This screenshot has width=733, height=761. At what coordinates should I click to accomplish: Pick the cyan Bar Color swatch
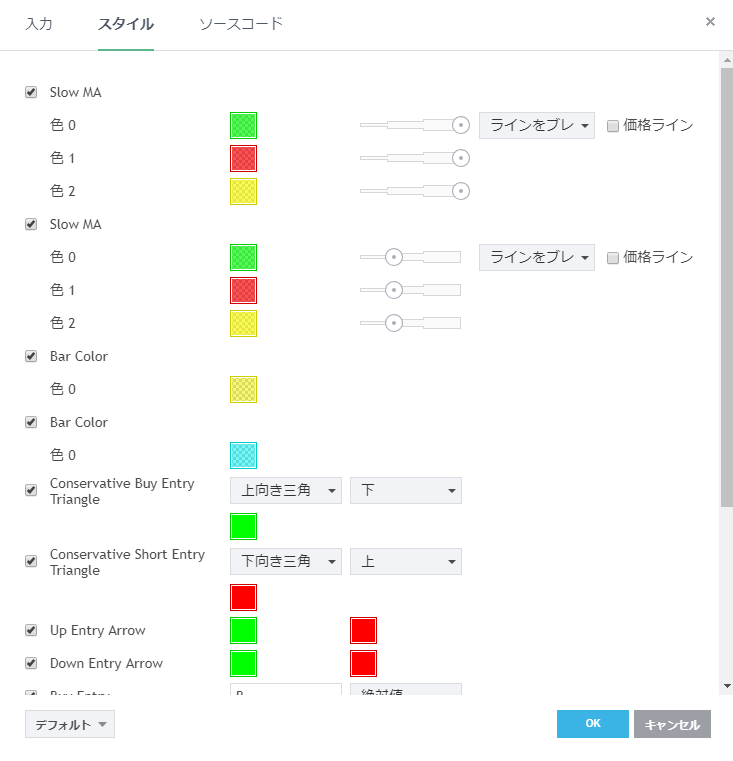pos(243,455)
